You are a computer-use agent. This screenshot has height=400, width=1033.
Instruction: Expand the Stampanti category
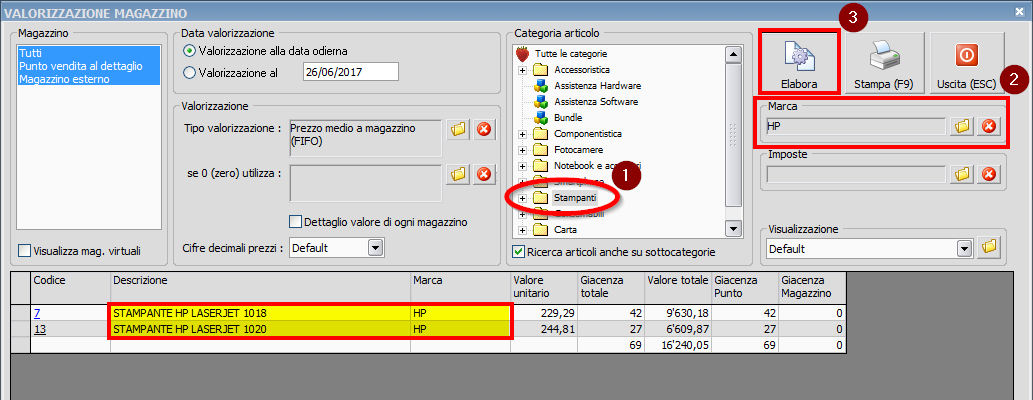click(522, 198)
